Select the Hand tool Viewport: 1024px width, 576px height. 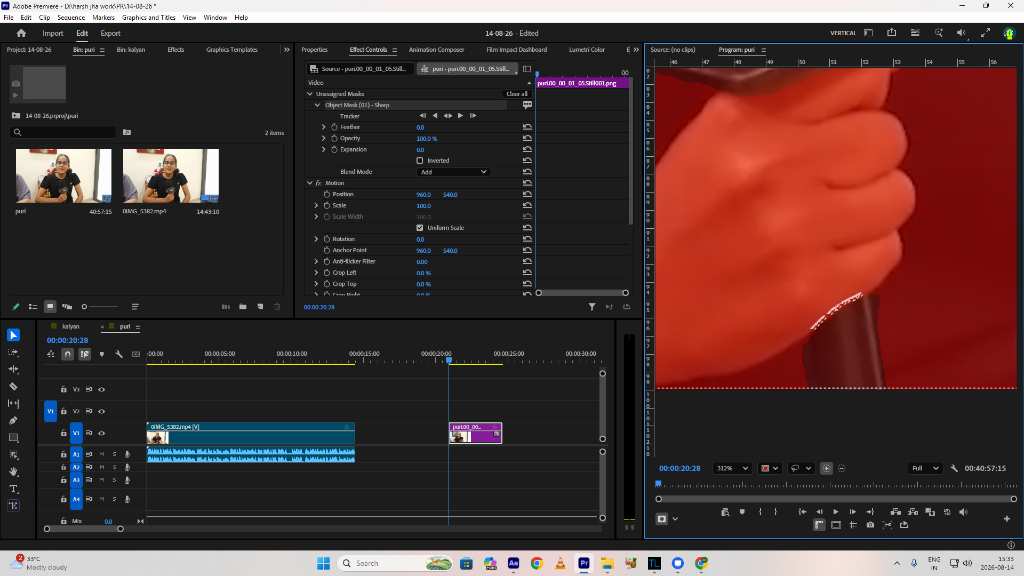tap(13, 472)
